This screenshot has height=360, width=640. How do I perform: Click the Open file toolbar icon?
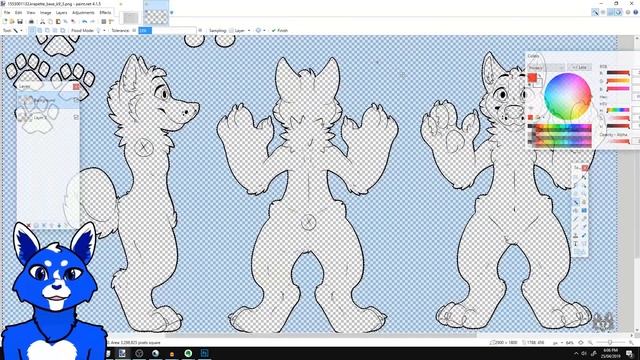12,22
